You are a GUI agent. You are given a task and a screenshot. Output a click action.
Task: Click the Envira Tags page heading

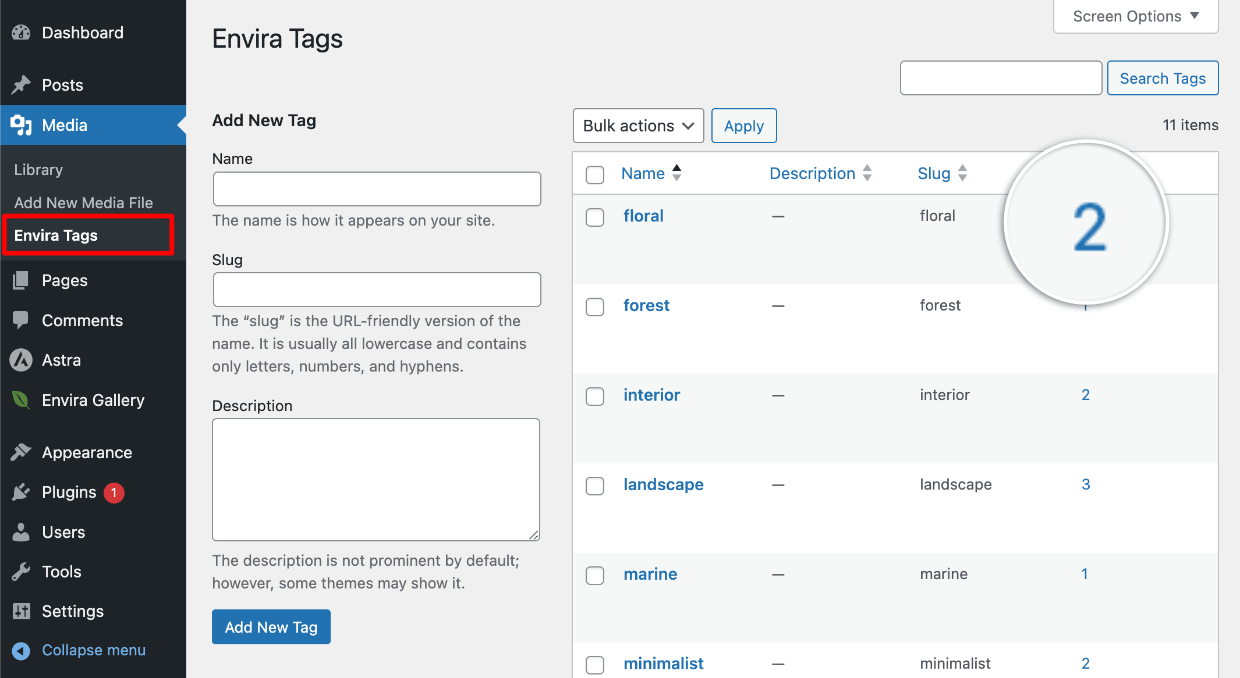pos(278,39)
